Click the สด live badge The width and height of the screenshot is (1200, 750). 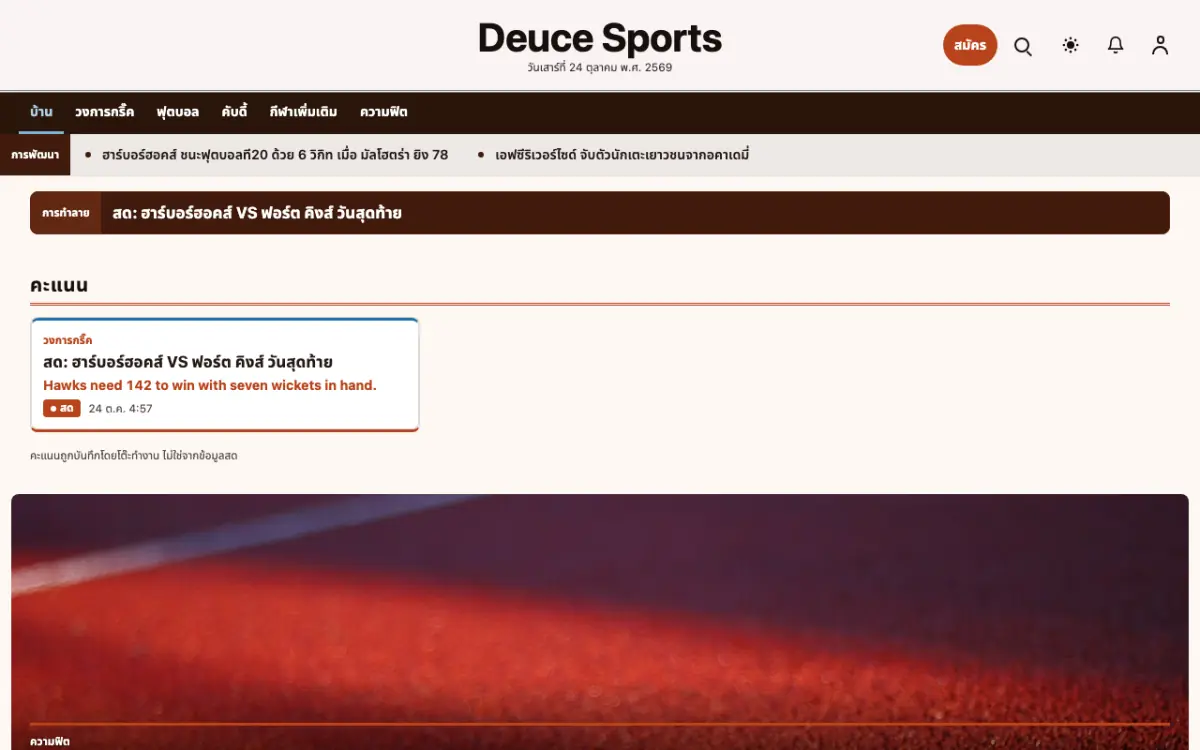coord(62,408)
